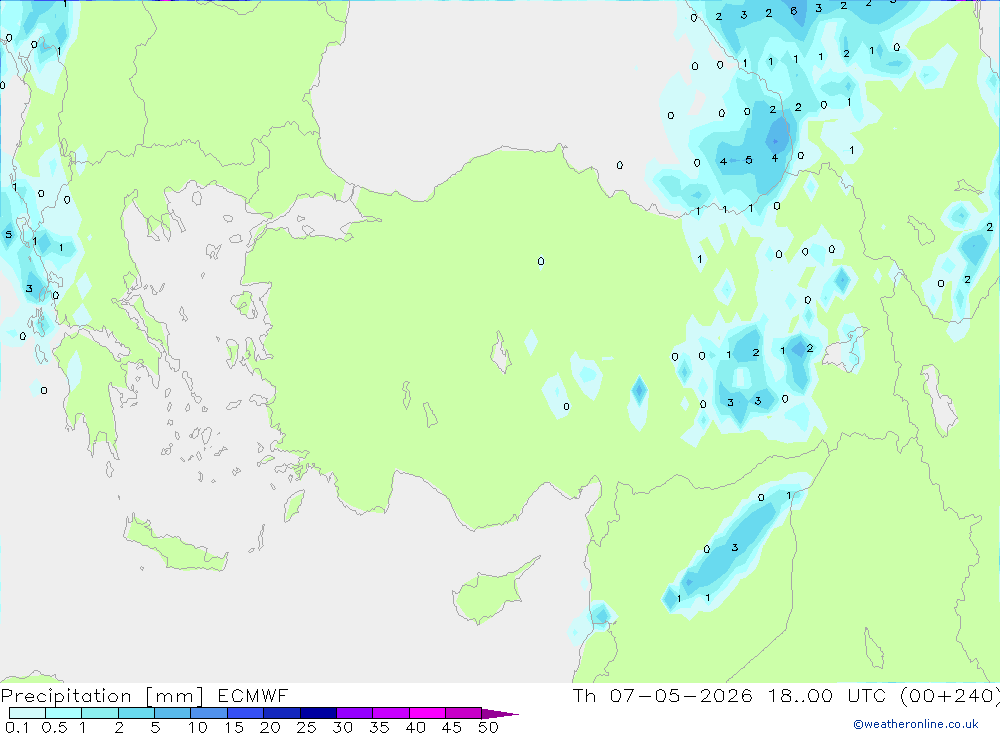Click the 40–45 mm magenta legend swatch

(x=427, y=713)
